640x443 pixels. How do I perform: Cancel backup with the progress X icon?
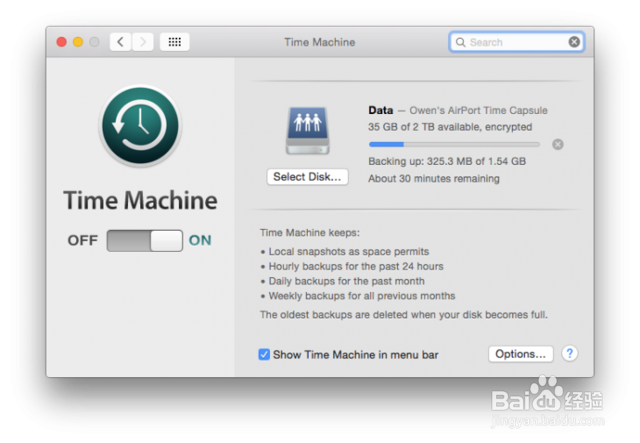coord(558,144)
